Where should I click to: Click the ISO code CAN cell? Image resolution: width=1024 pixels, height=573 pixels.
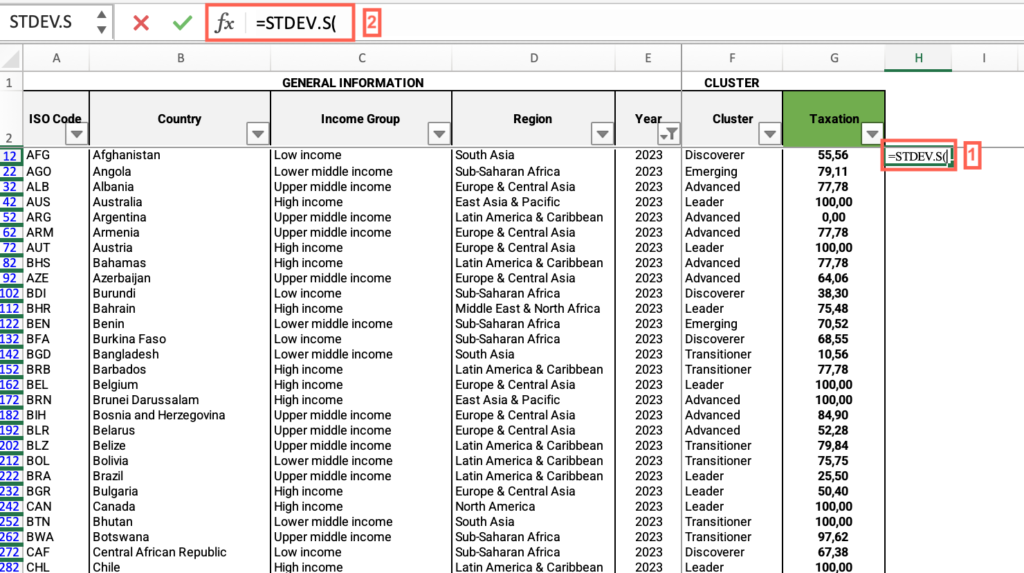pos(56,506)
